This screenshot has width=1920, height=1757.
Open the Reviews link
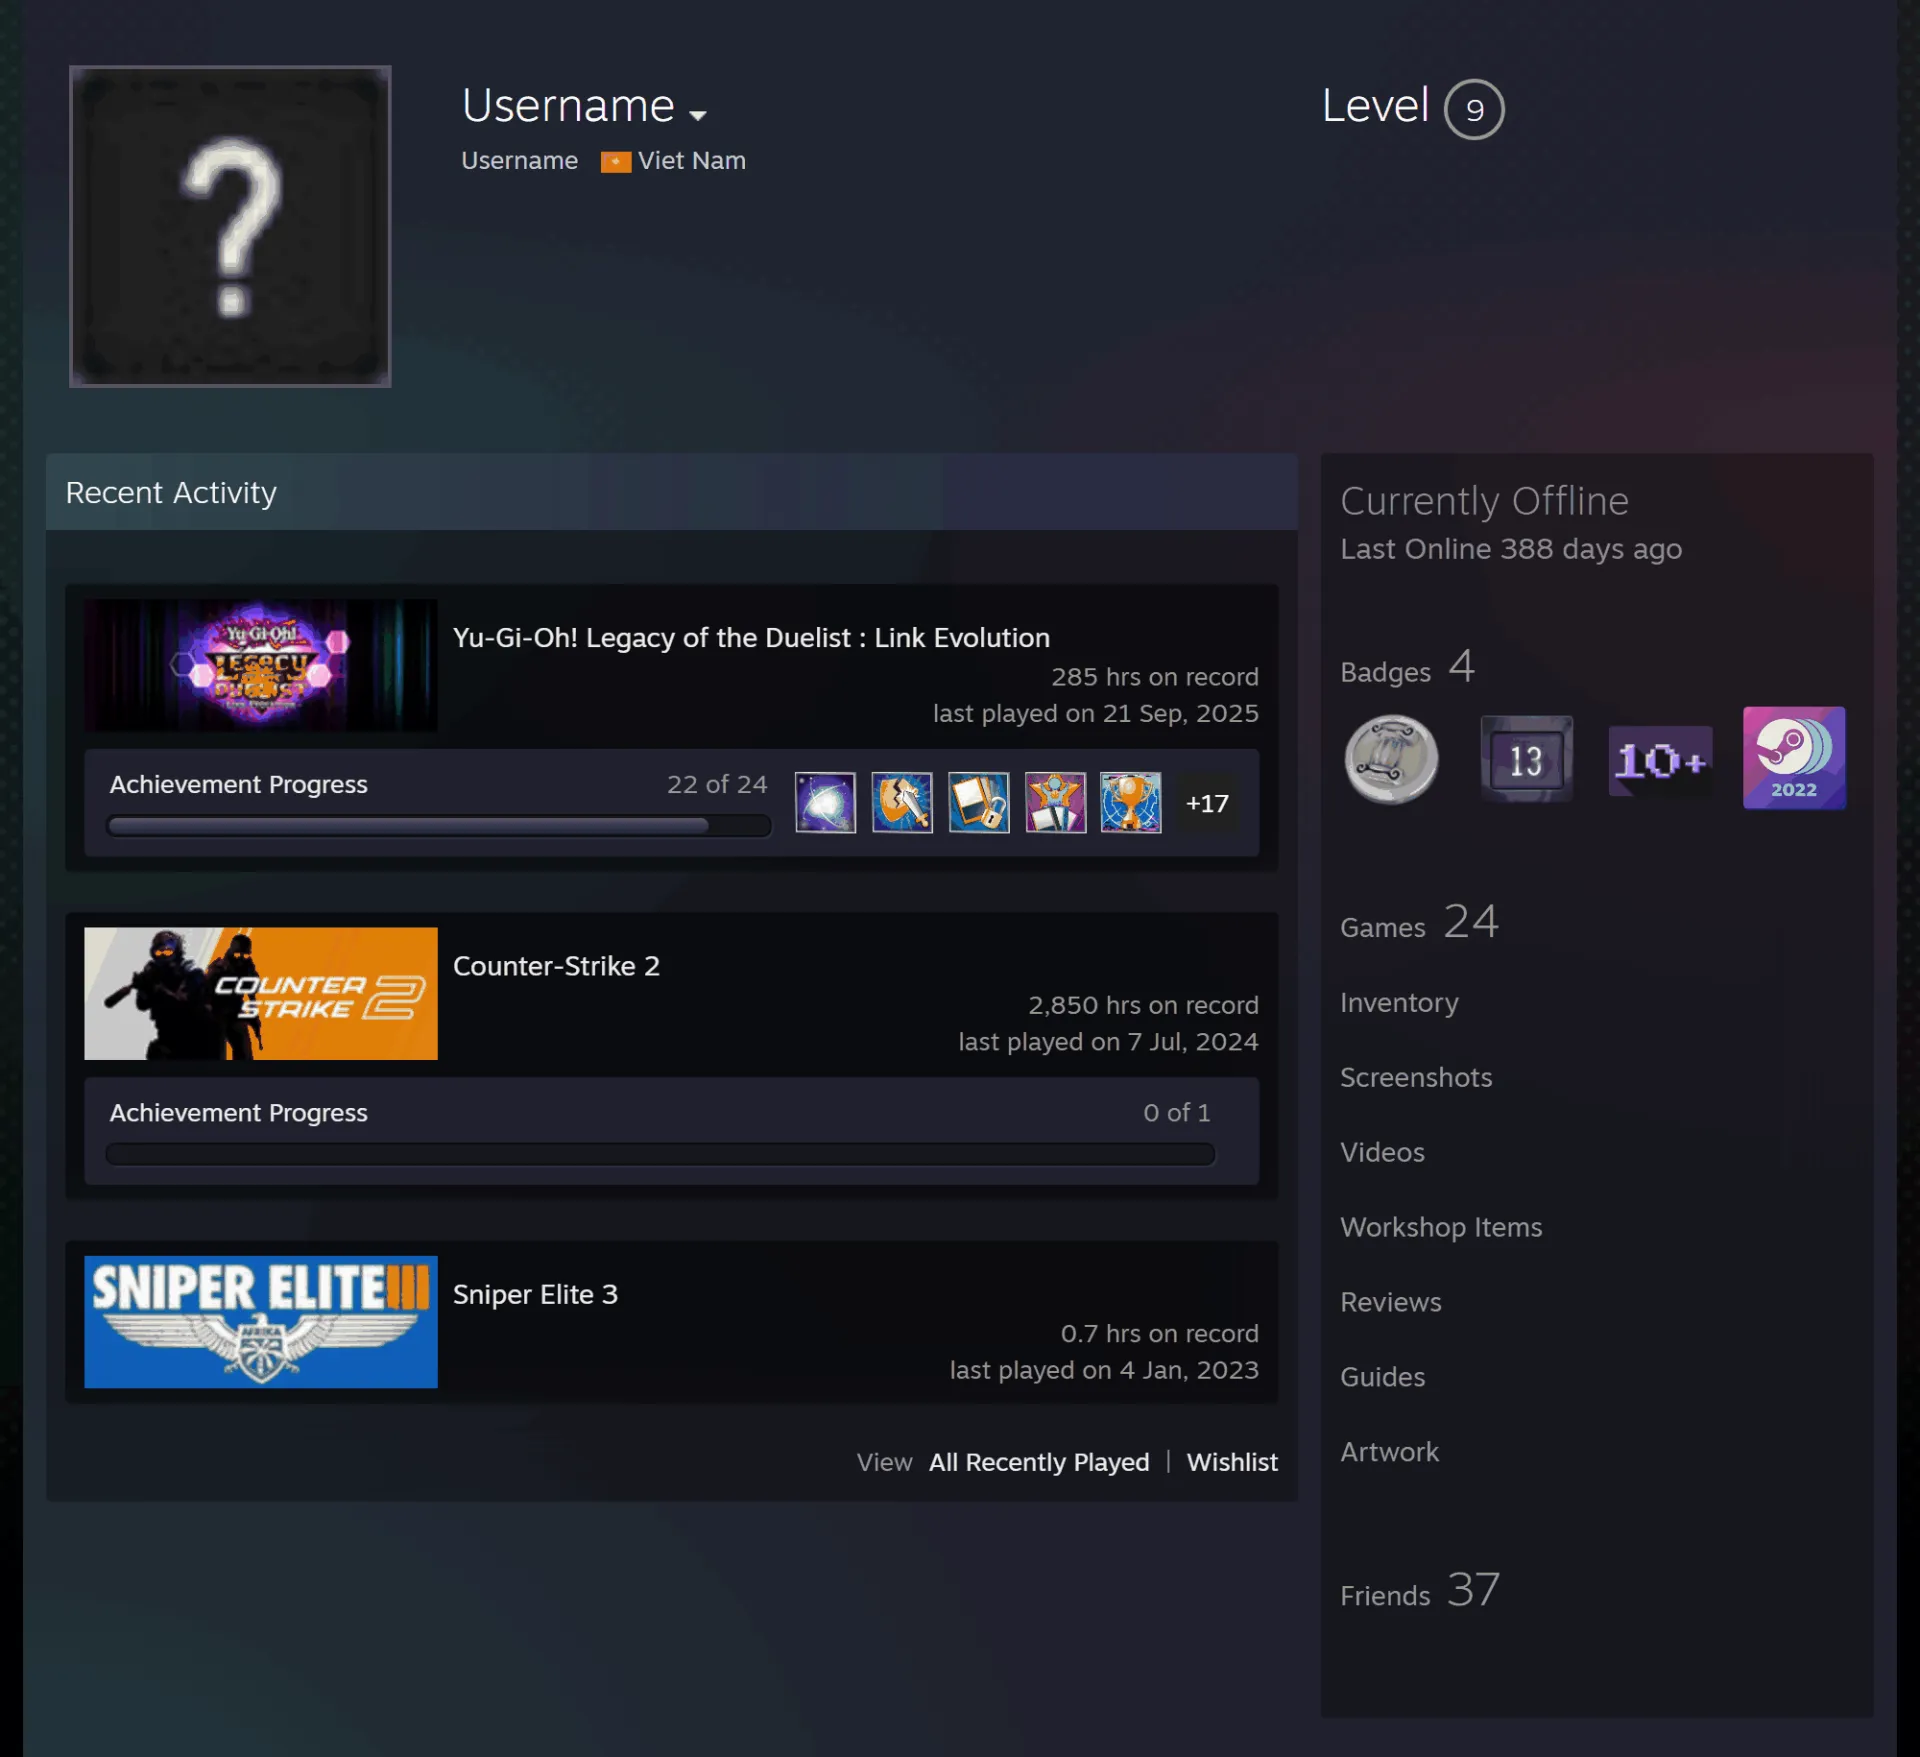[x=1391, y=1302]
